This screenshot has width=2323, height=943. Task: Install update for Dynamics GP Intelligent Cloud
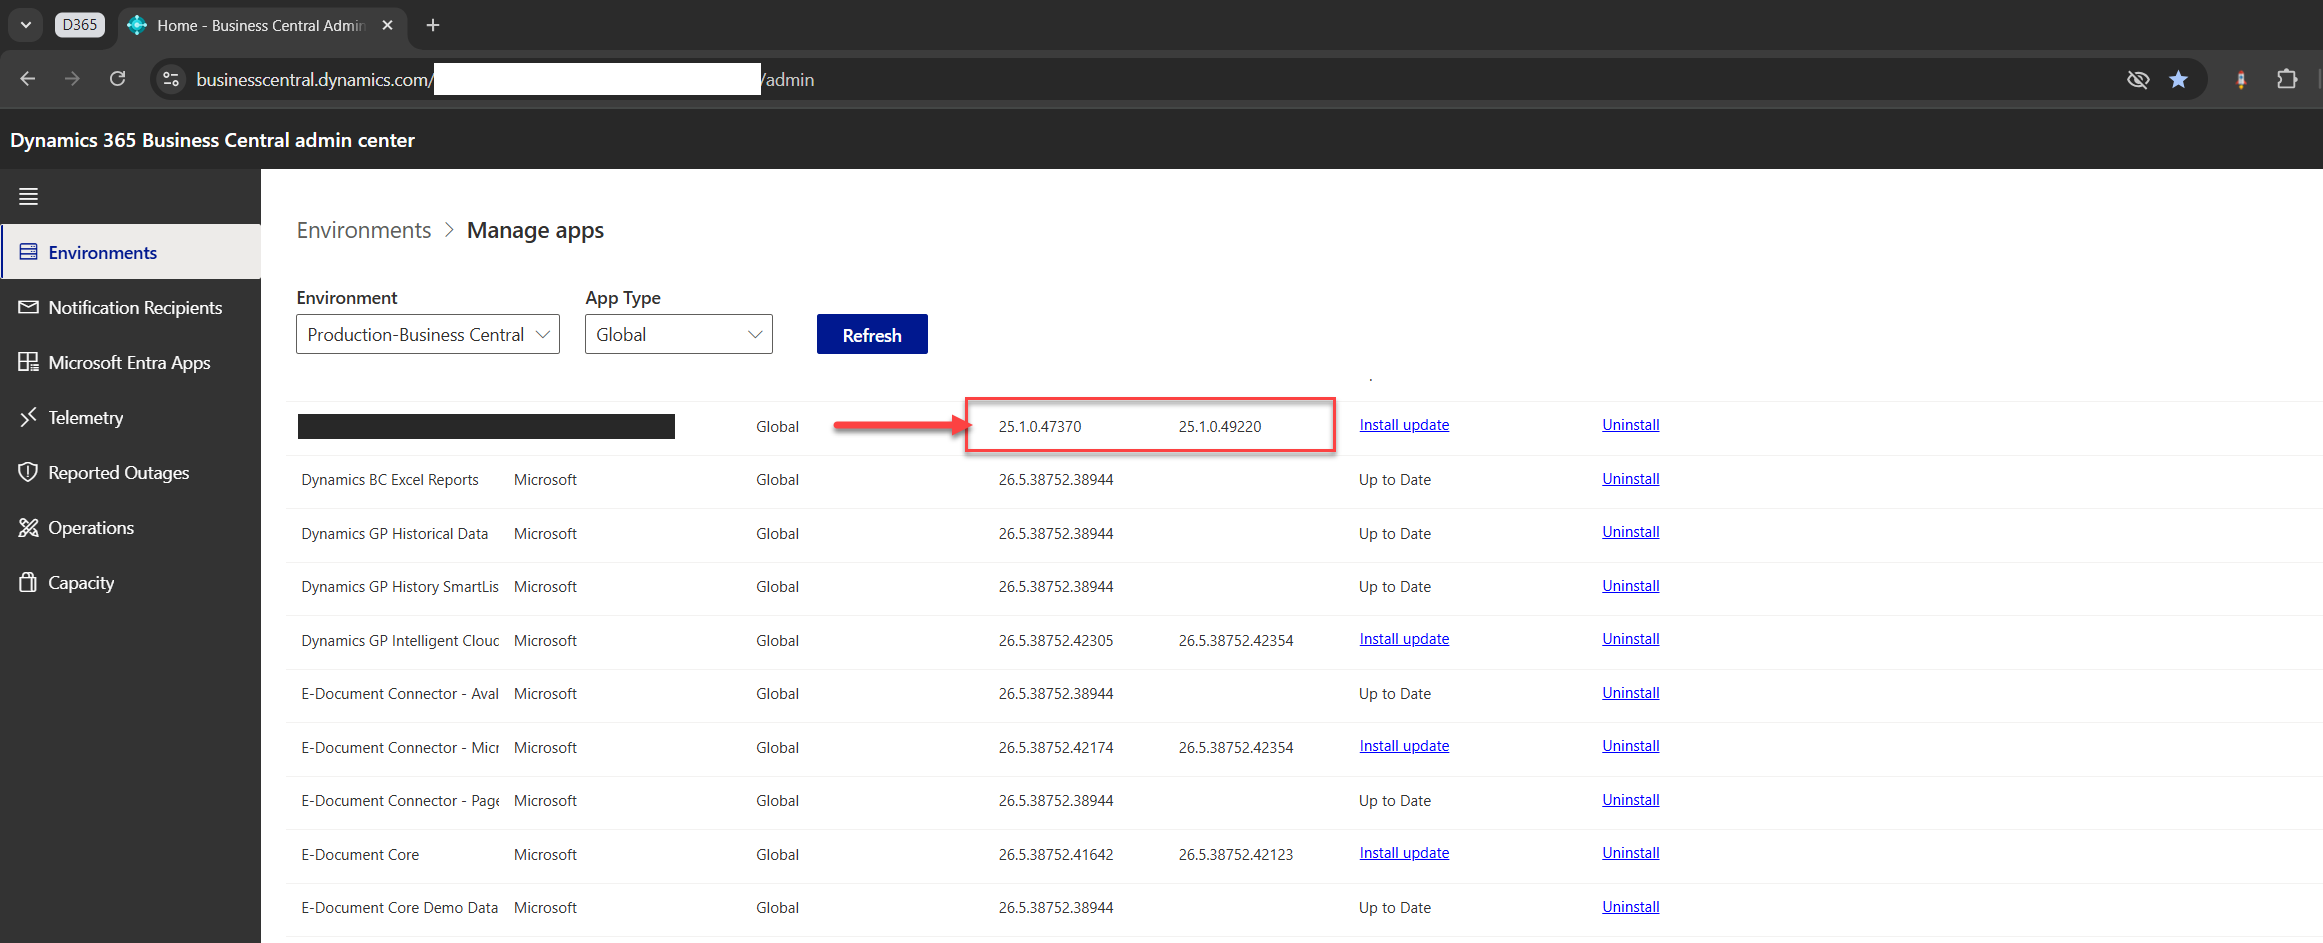[1404, 639]
